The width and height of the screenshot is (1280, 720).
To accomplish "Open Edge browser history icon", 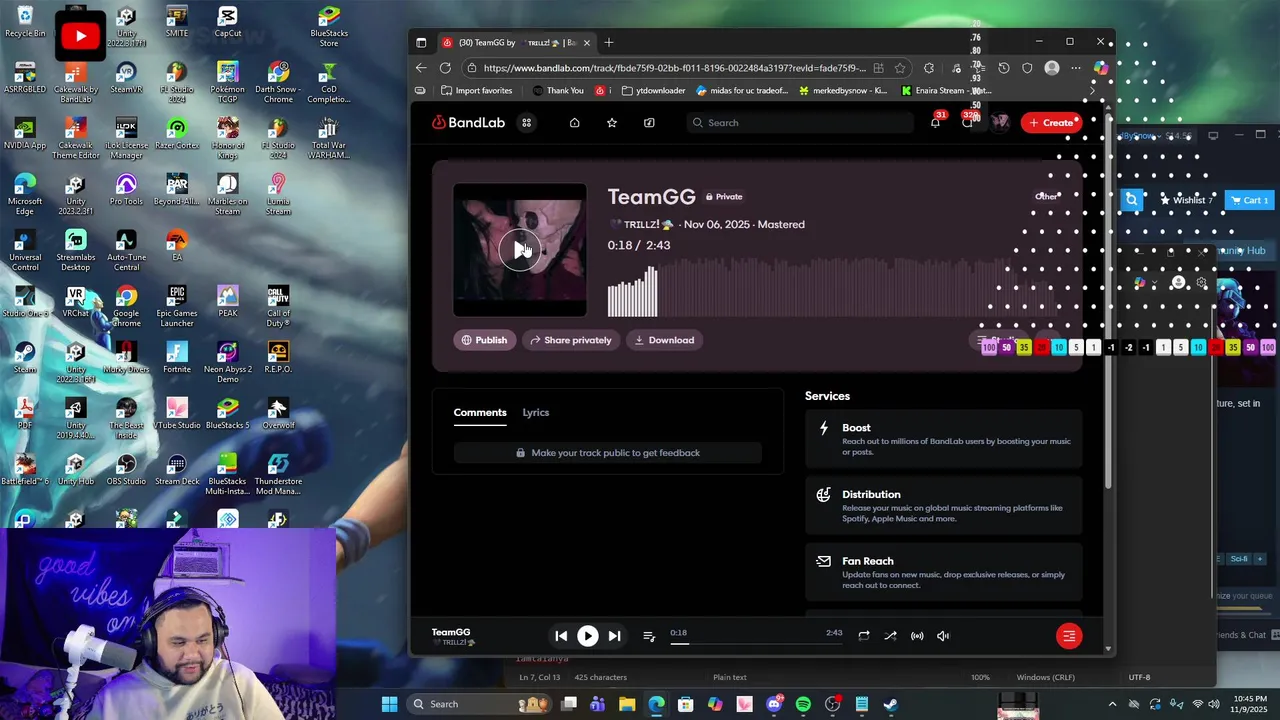I will coord(1004,68).
